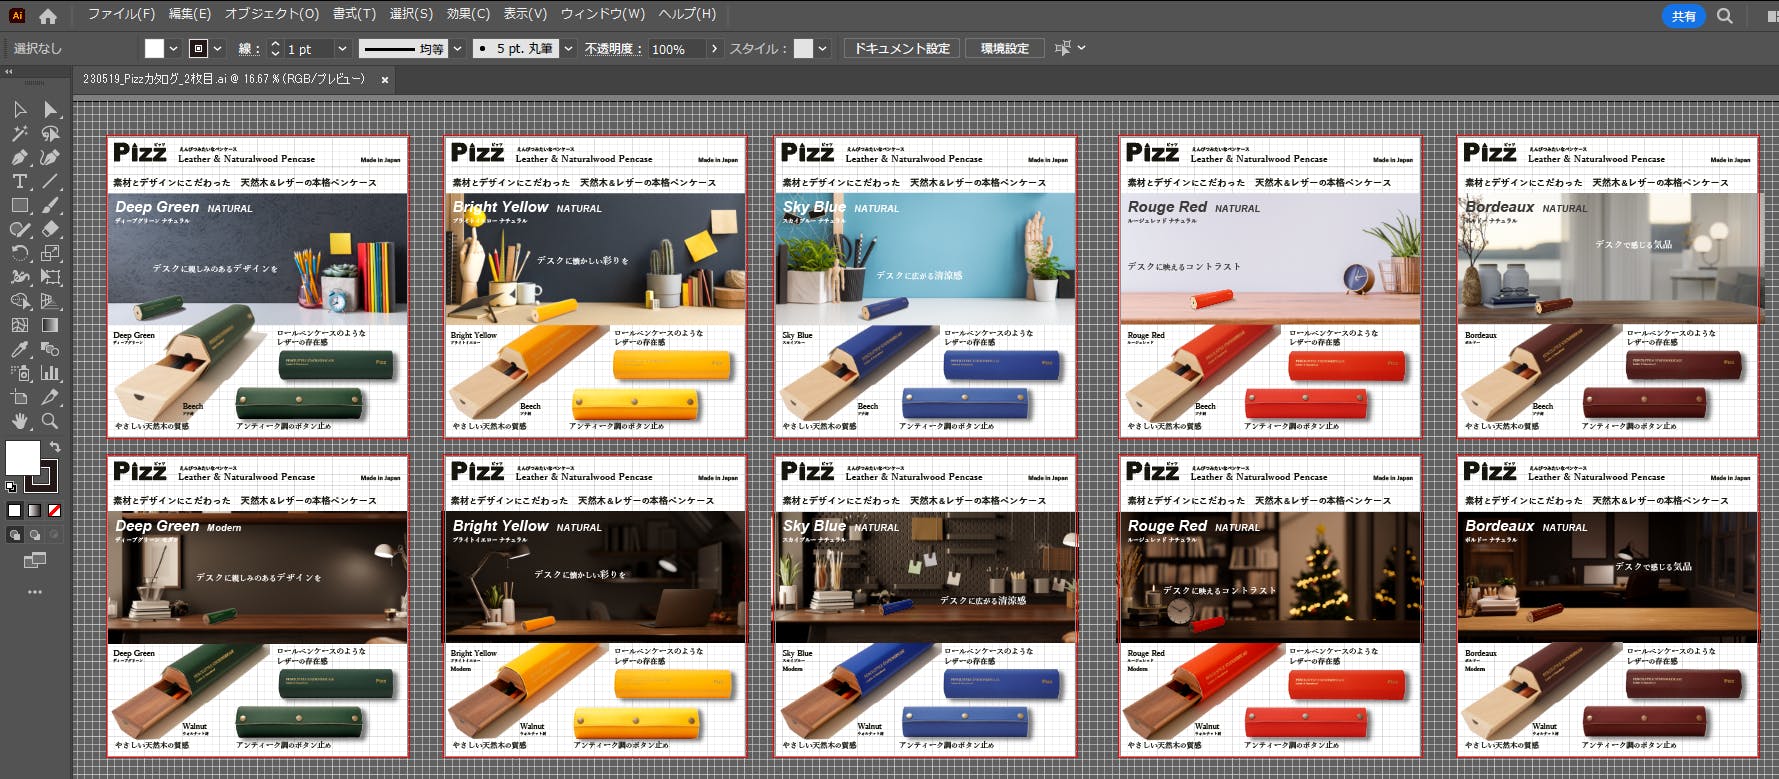Select the Rotate tool
The width and height of the screenshot is (1779, 779).
pyautogui.click(x=19, y=253)
